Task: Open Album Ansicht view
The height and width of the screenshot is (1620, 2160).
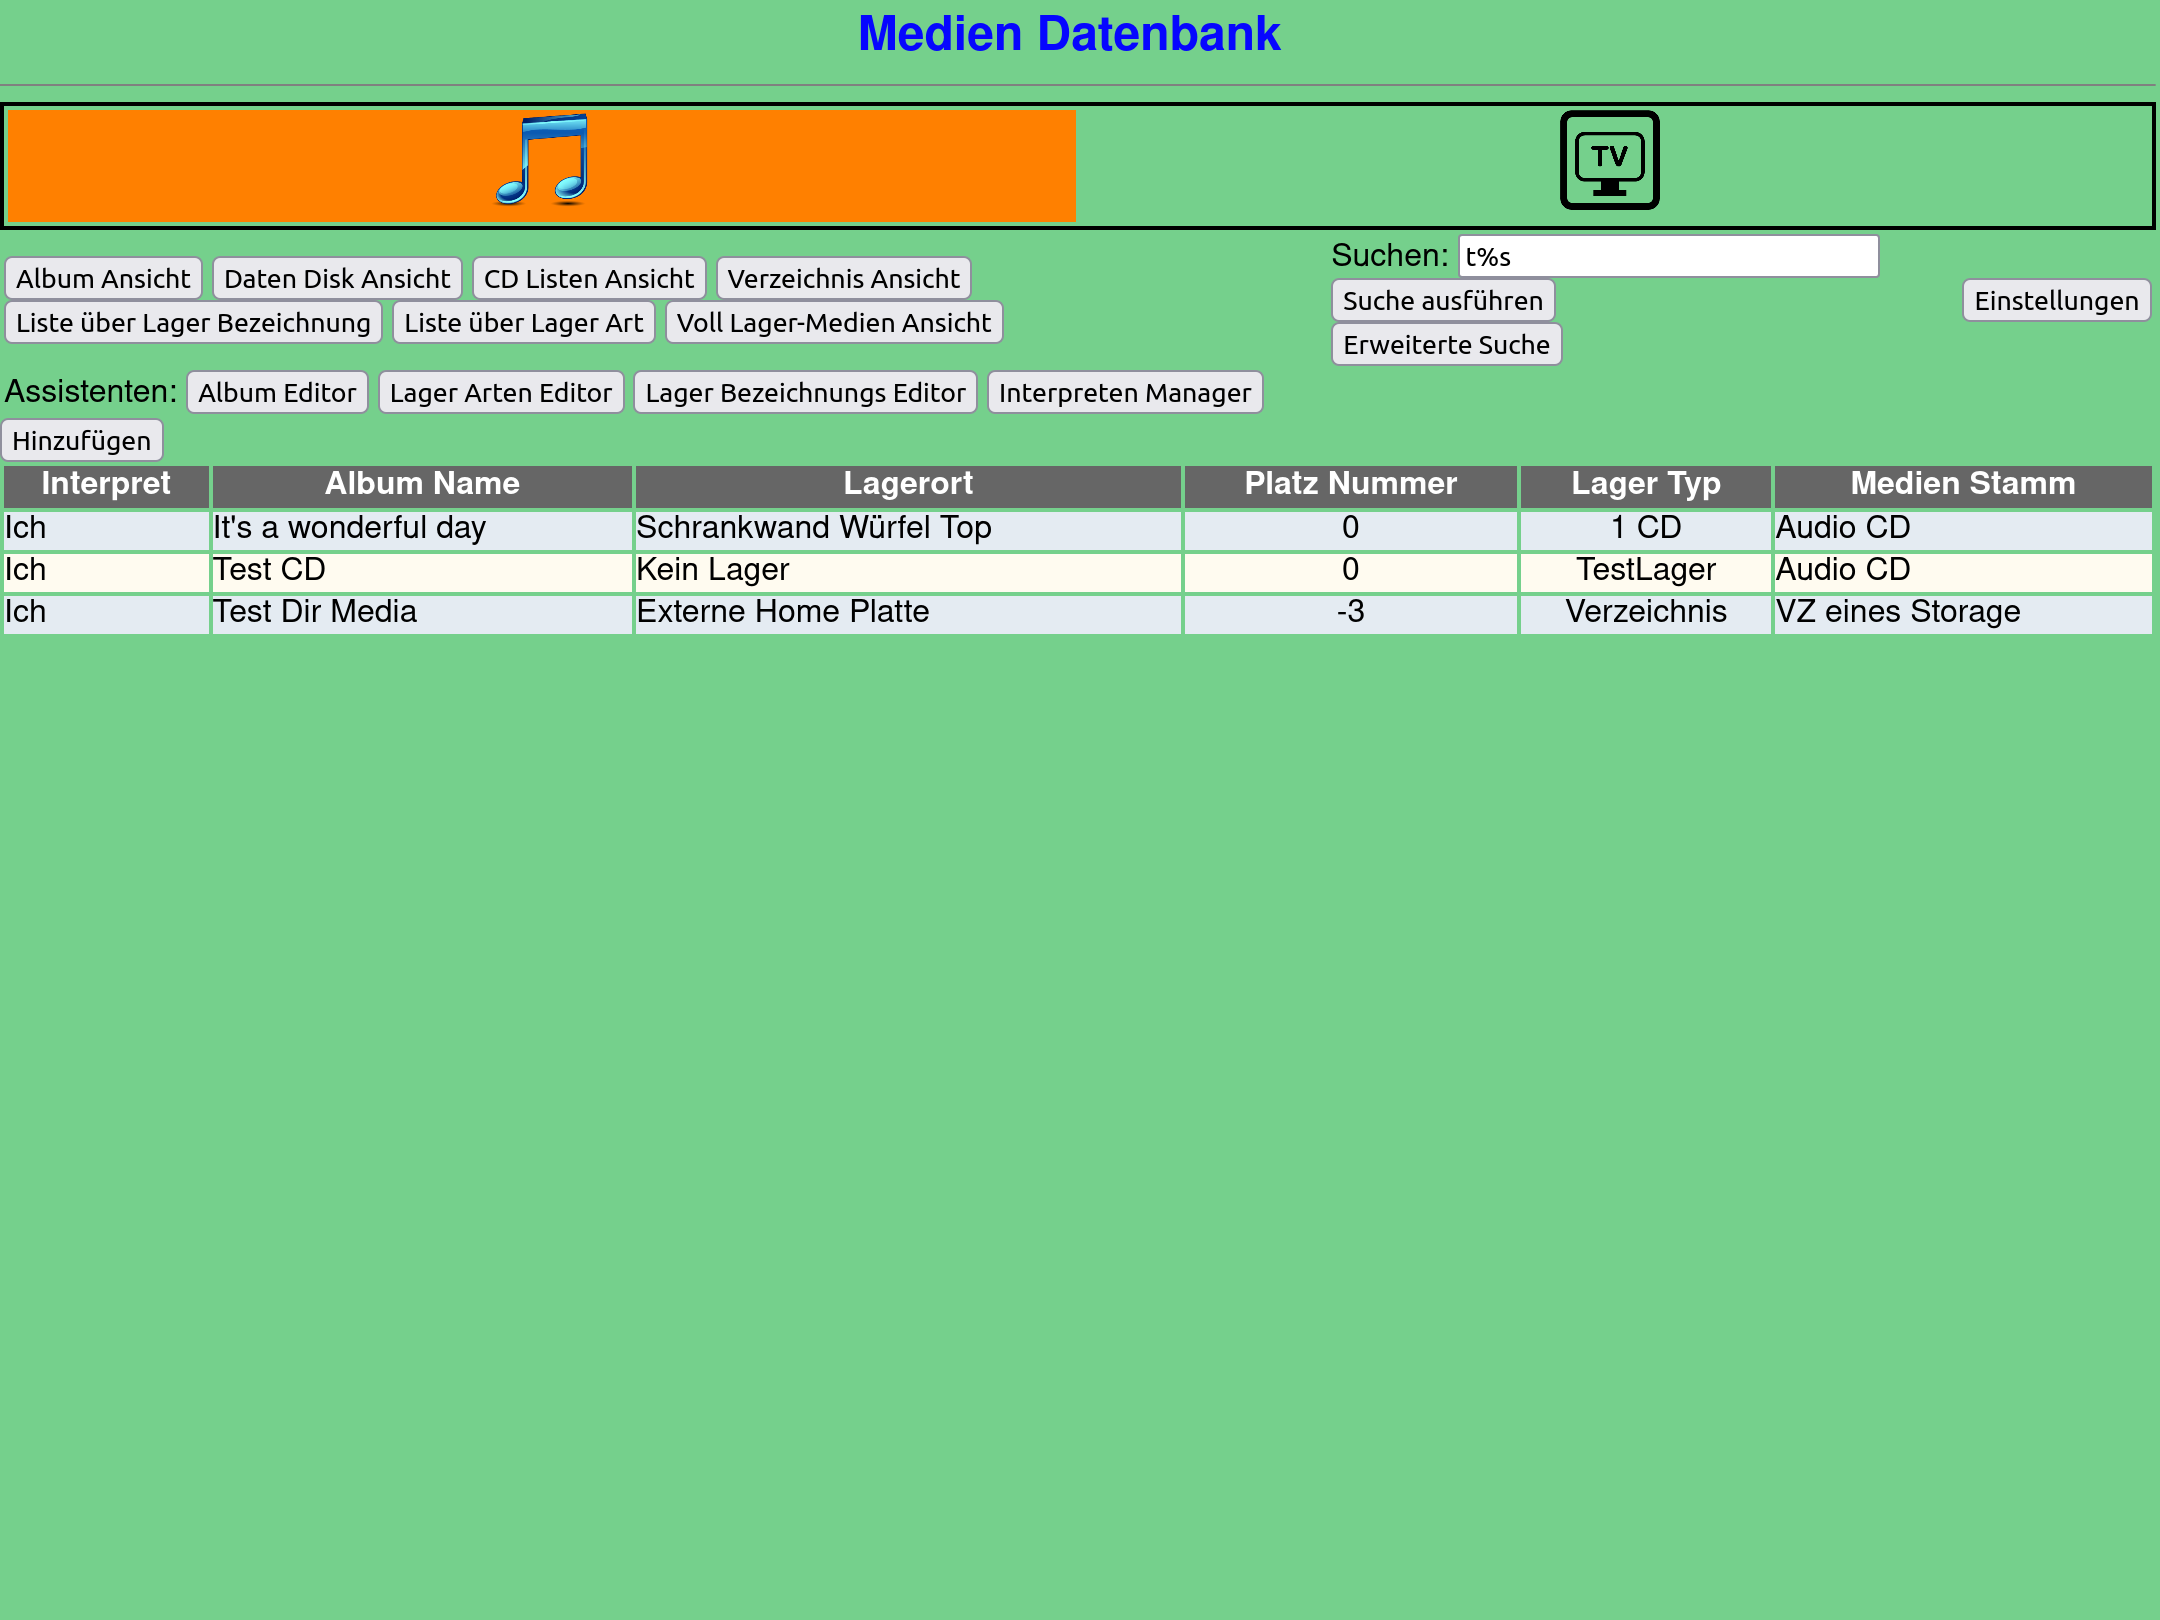Action: (x=103, y=279)
